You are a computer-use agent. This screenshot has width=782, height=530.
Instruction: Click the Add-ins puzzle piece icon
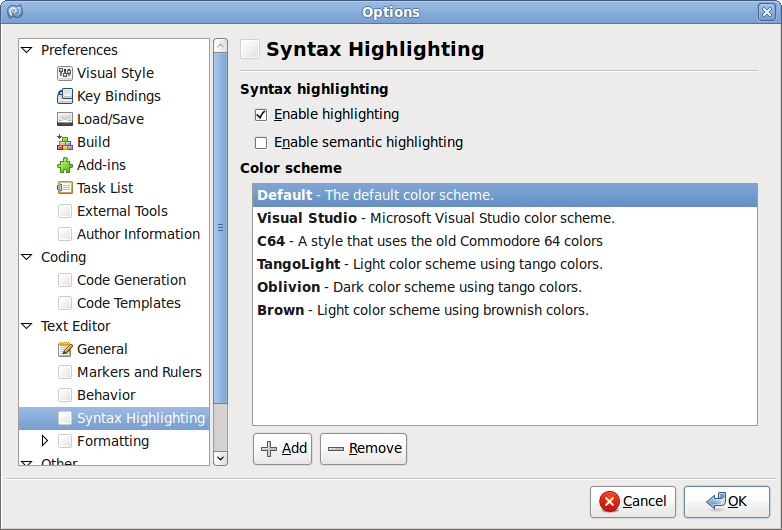point(65,165)
